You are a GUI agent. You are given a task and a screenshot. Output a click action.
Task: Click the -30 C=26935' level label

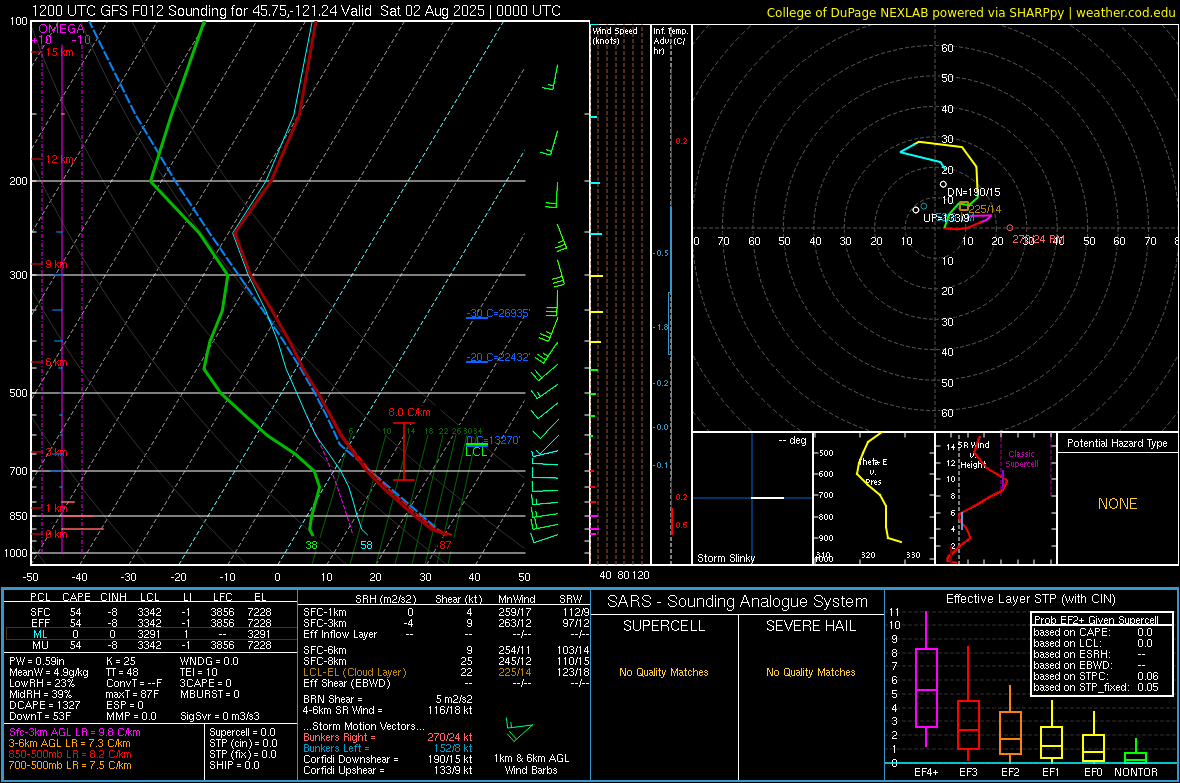click(498, 313)
